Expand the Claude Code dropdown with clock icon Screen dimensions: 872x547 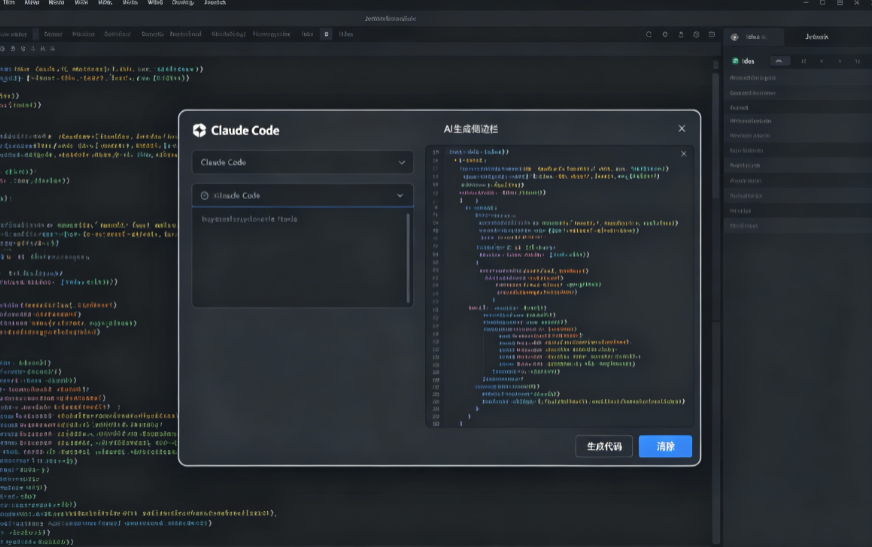pyautogui.click(x=303, y=196)
